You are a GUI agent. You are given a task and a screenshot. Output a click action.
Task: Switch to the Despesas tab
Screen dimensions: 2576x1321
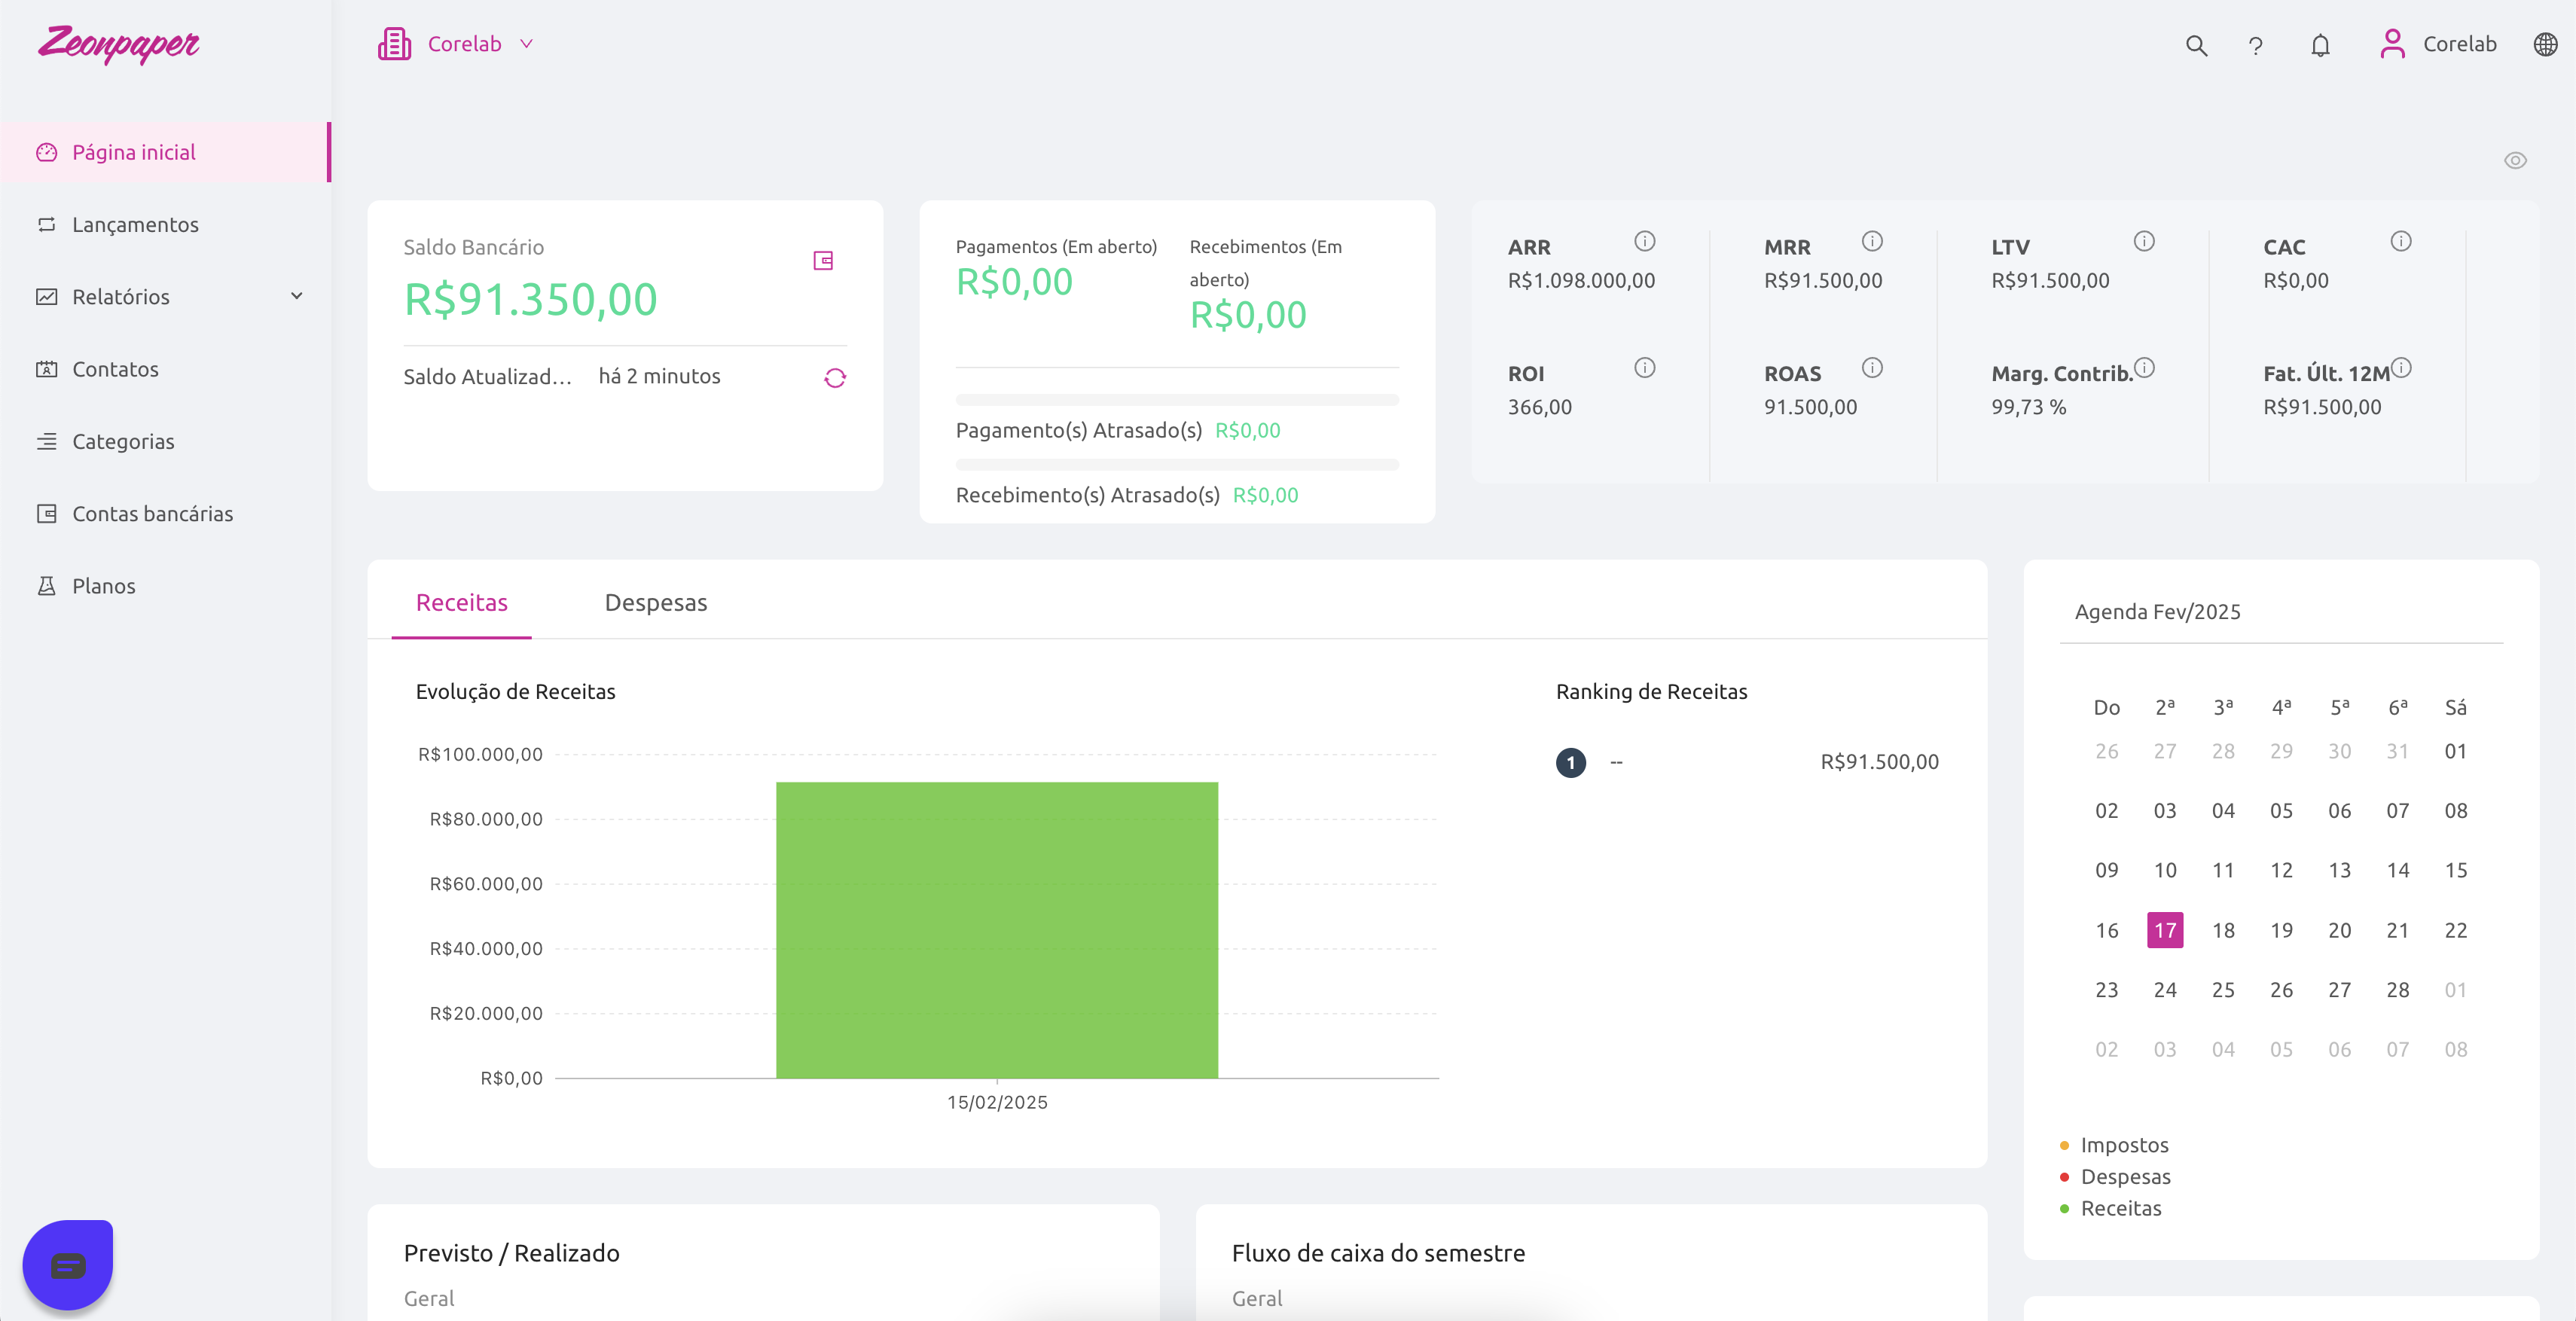(x=655, y=603)
